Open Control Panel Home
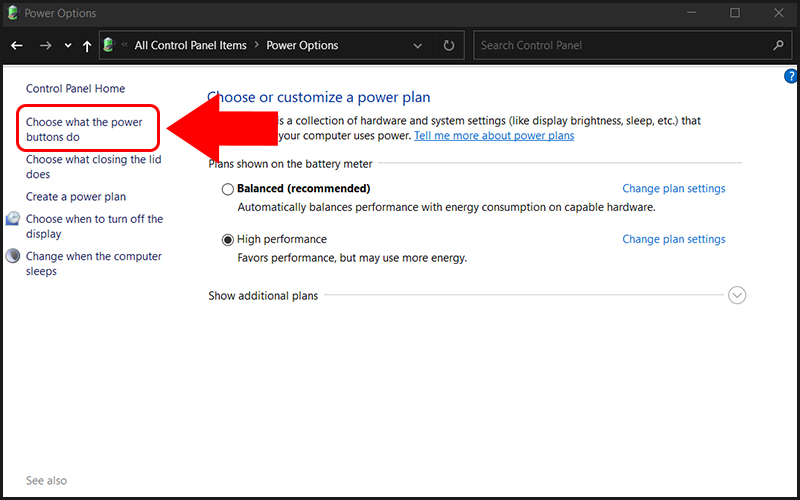The image size is (800, 500). pyautogui.click(x=76, y=88)
